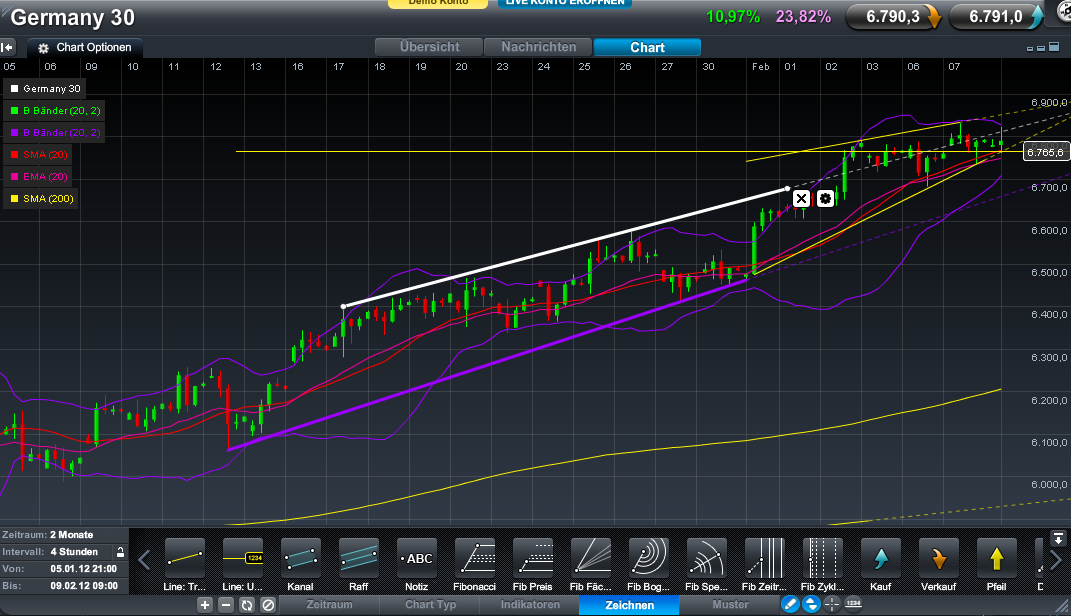Image resolution: width=1071 pixels, height=616 pixels.
Task: Zoom out with the minus button
Action: 226,605
